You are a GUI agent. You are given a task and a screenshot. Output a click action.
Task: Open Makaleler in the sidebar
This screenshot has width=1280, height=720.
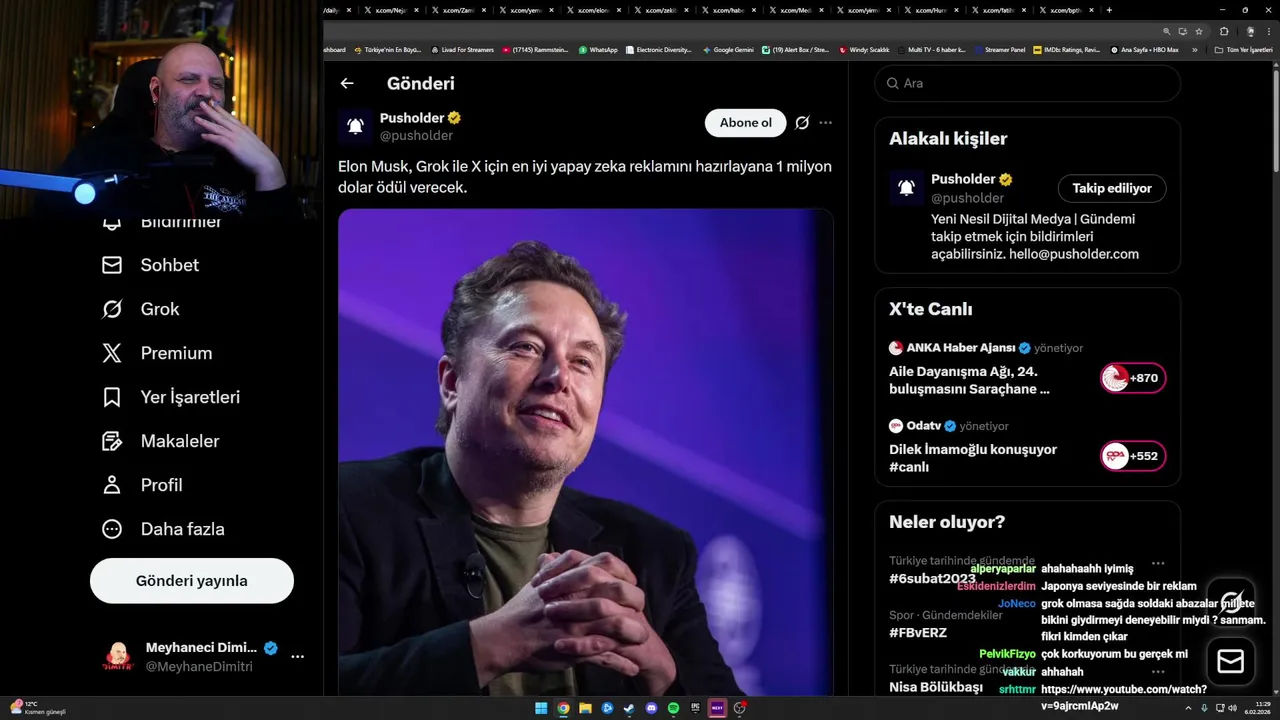[x=161, y=441]
